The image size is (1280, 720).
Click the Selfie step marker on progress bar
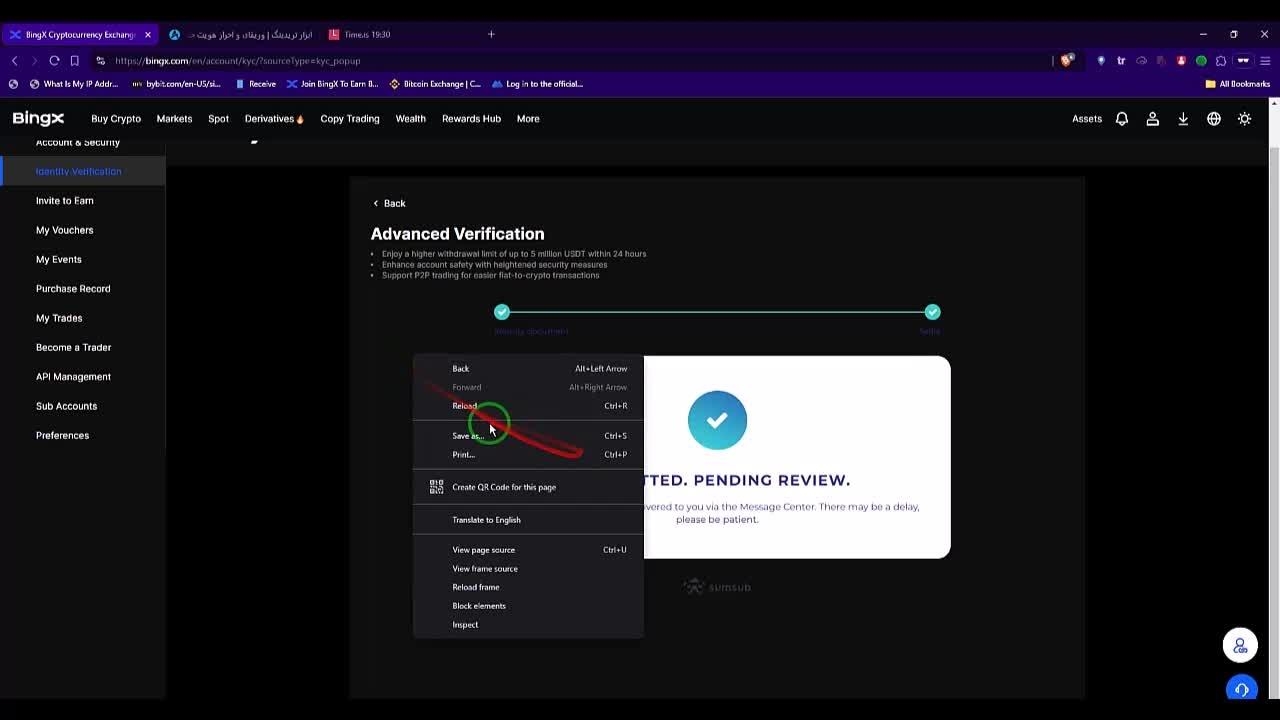[932, 312]
